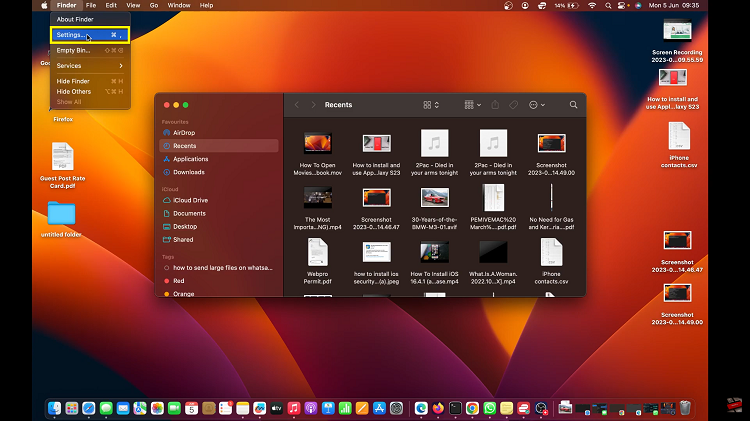The width and height of the screenshot is (750, 421).
Task: Open Google Chrome from the Dock
Action: pyautogui.click(x=472, y=408)
